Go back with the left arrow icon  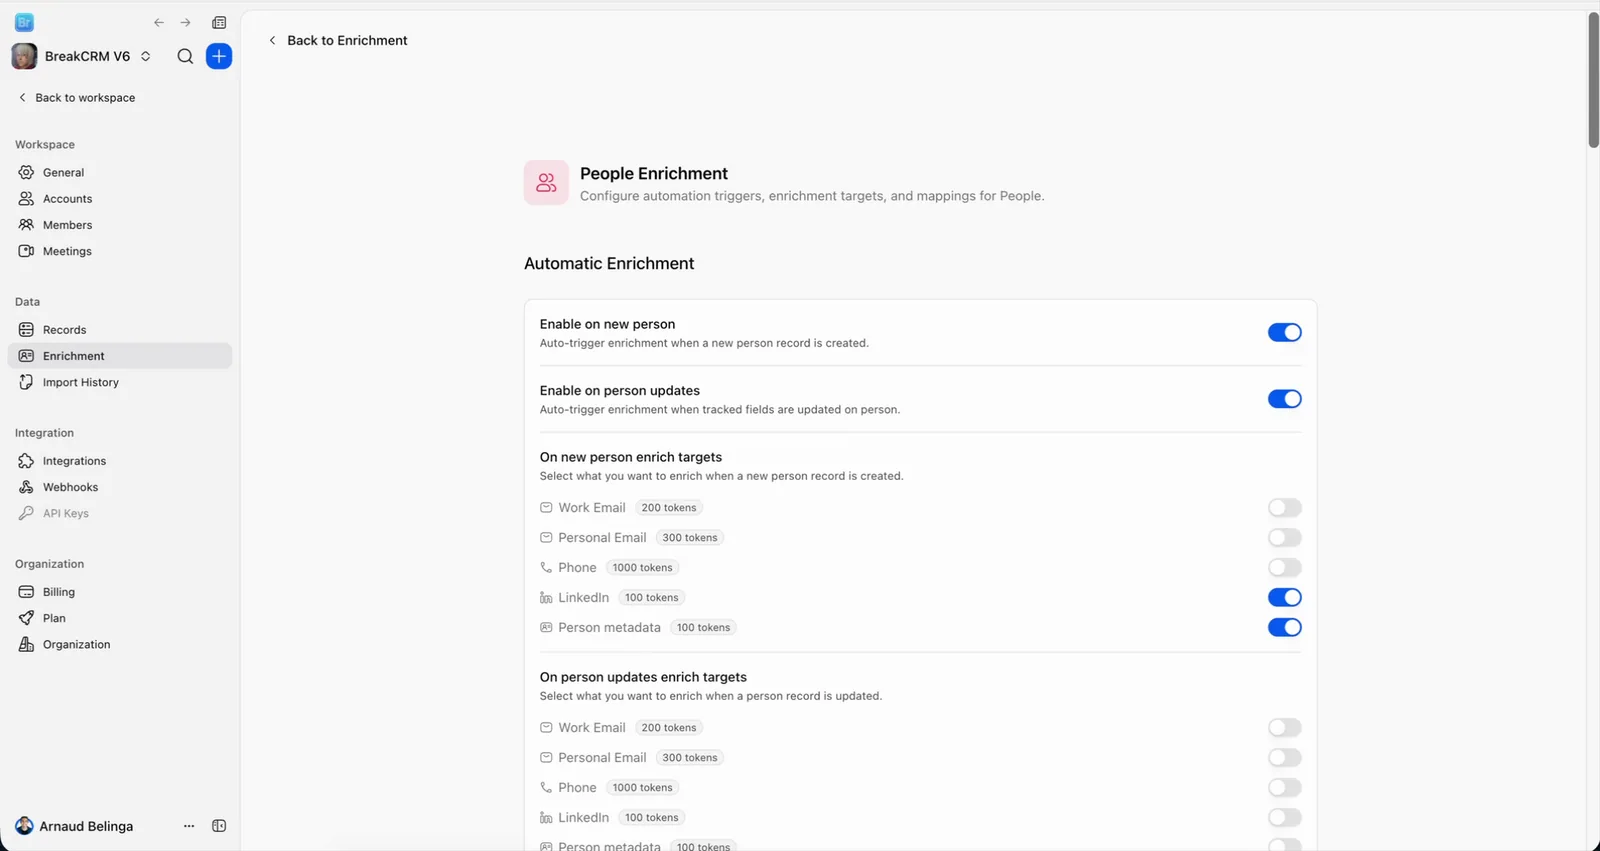[159, 23]
